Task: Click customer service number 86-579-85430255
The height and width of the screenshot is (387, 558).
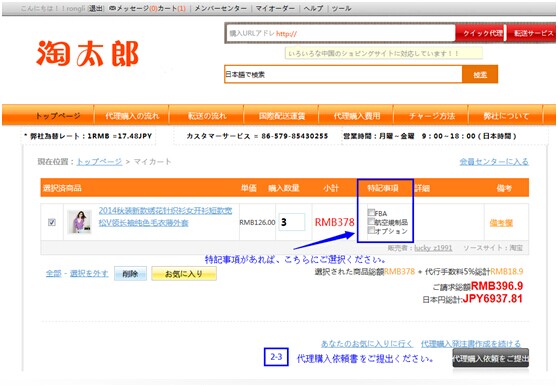Action: 295,136
